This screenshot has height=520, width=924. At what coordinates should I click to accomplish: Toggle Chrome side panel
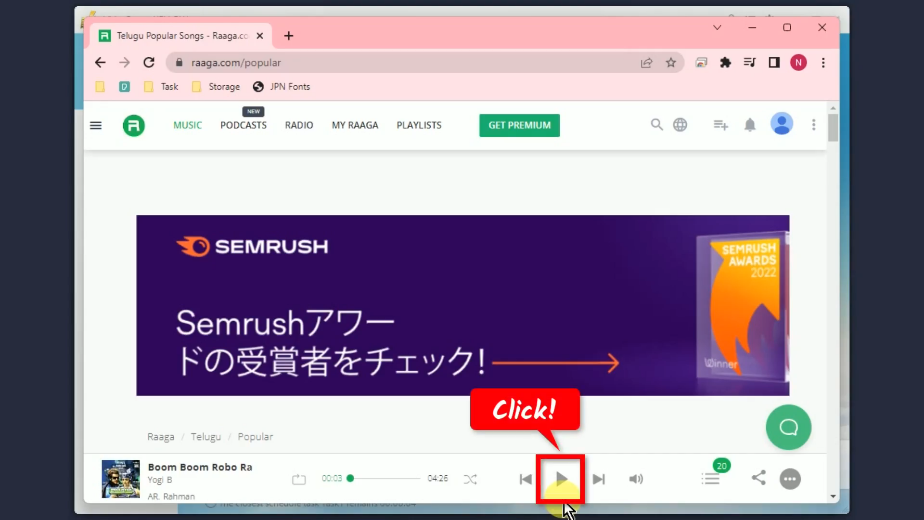(774, 62)
